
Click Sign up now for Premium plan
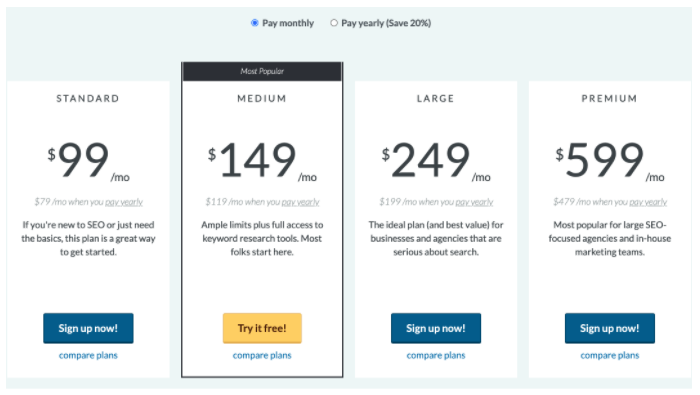click(x=609, y=328)
